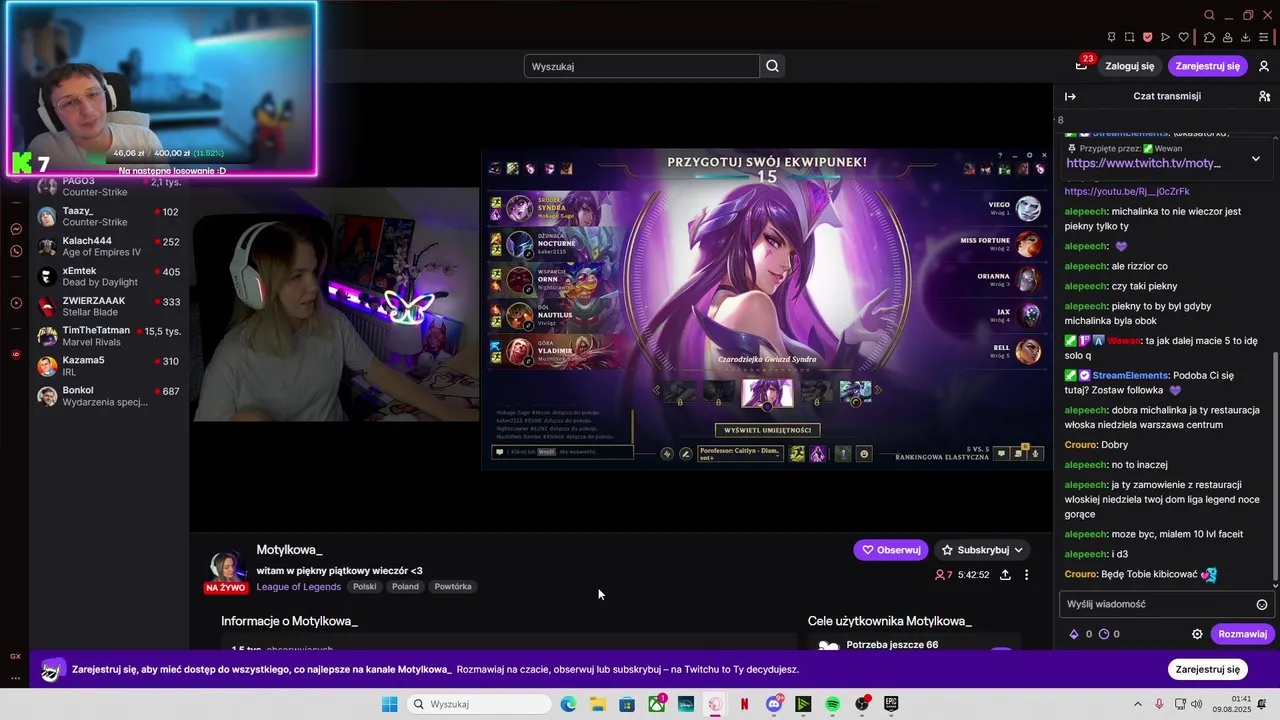Image resolution: width=1280 pixels, height=720 pixels.
Task: Open Spotify from the taskbar
Action: (833, 704)
